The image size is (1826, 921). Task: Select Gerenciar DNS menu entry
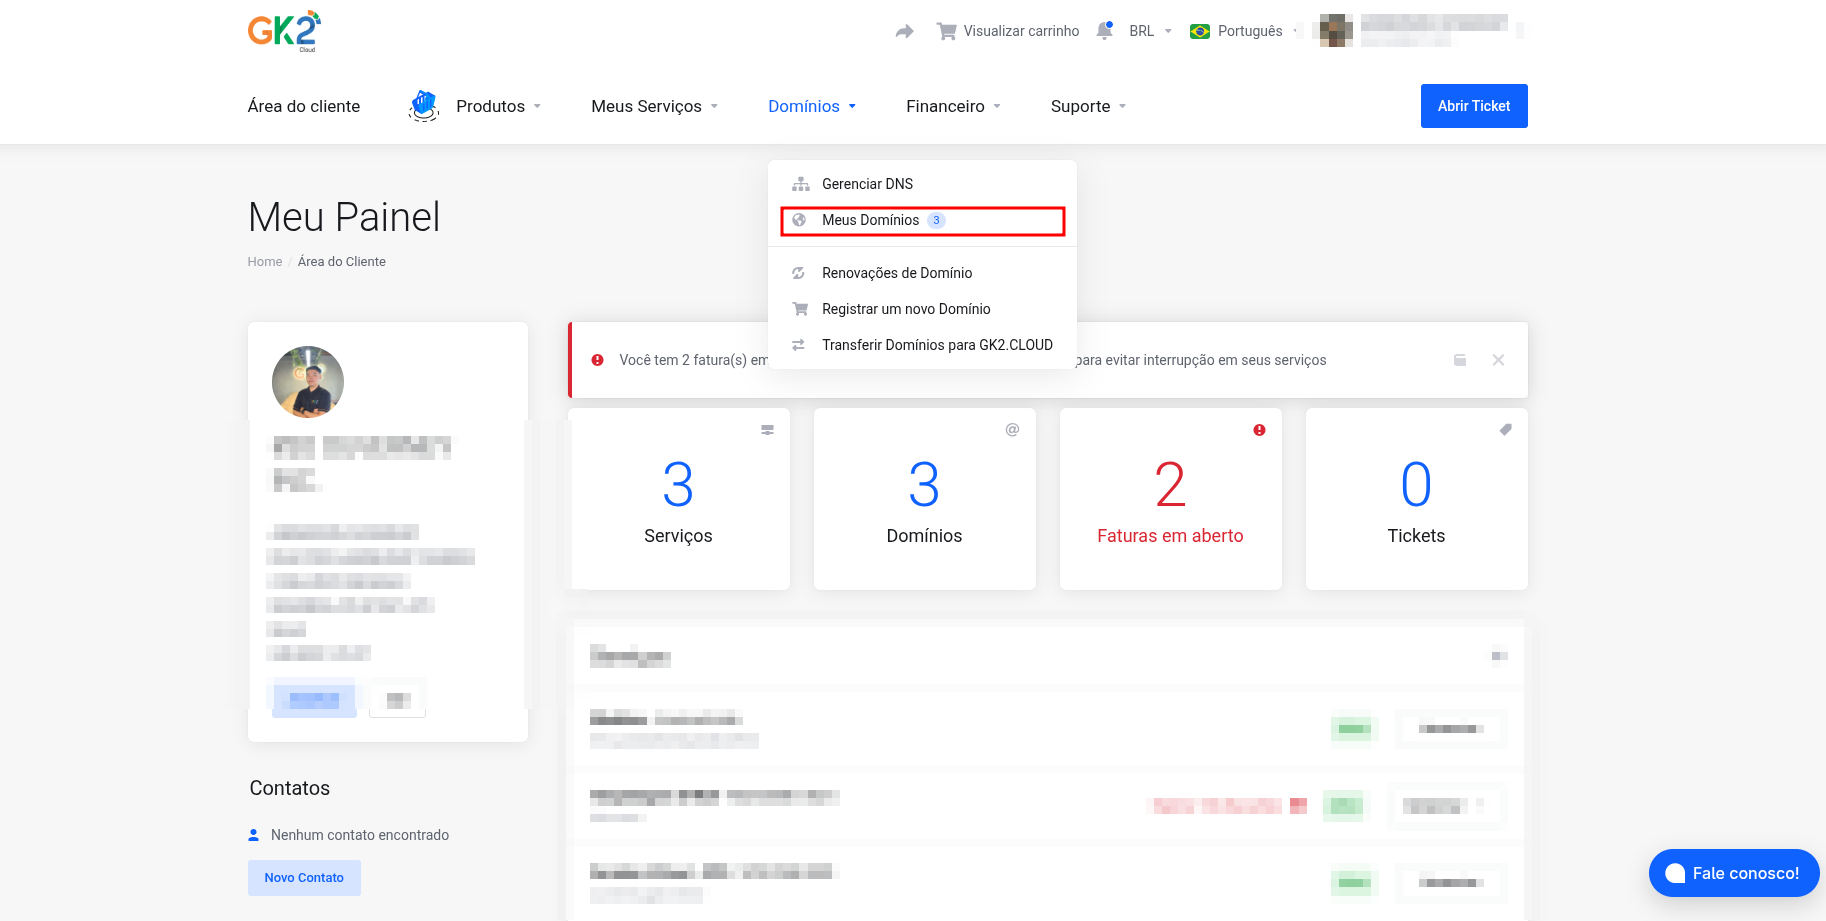point(922,184)
